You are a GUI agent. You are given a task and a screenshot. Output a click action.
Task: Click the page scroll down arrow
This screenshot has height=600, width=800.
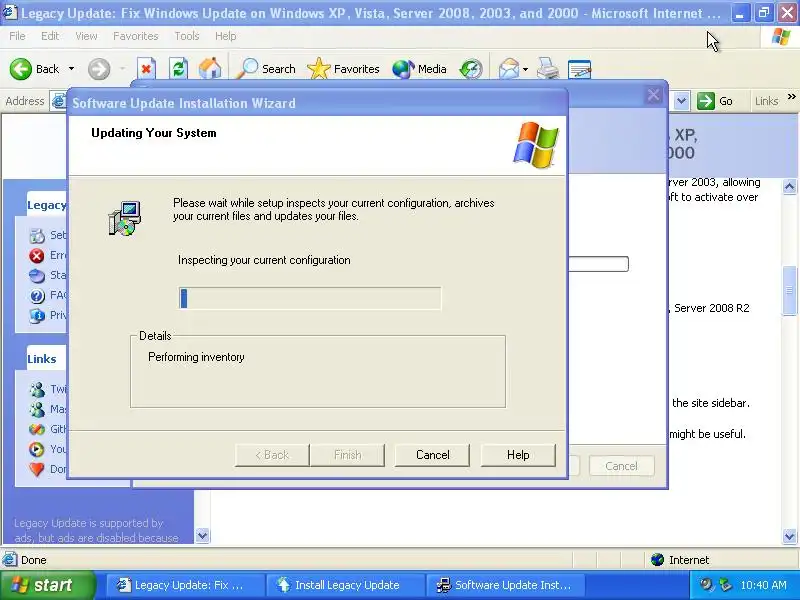[790, 536]
